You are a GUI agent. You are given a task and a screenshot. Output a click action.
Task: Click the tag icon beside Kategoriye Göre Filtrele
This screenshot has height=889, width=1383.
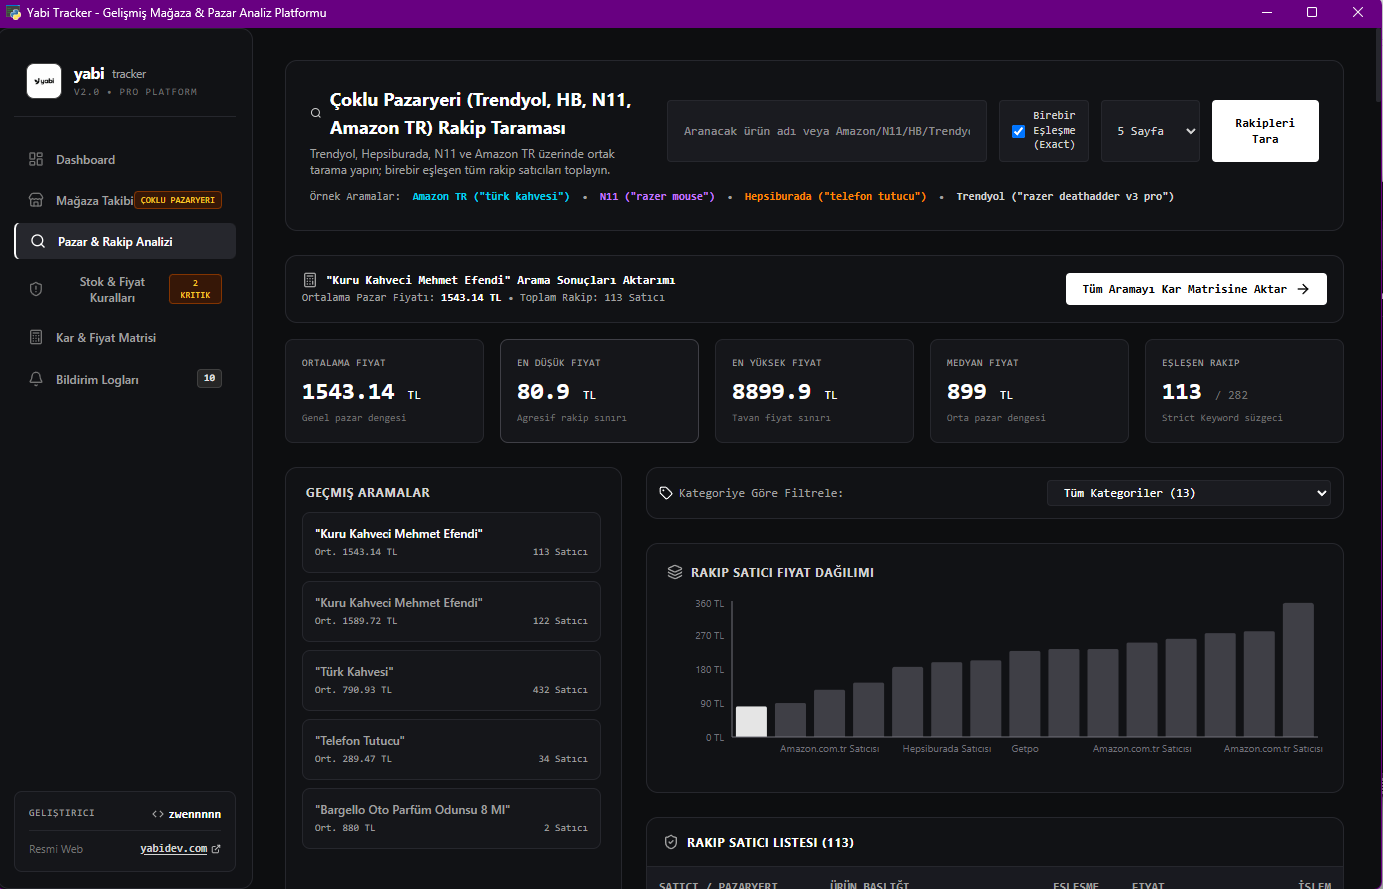[666, 493]
